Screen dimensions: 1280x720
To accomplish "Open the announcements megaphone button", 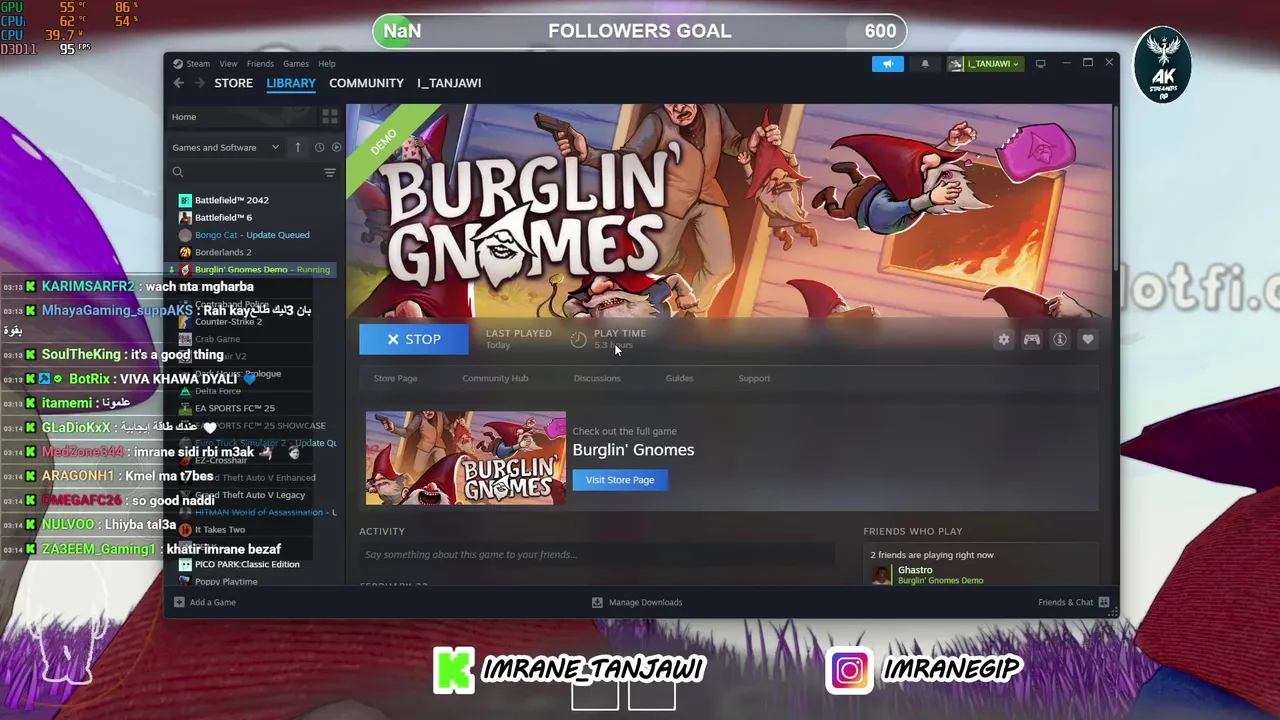I will (x=887, y=63).
